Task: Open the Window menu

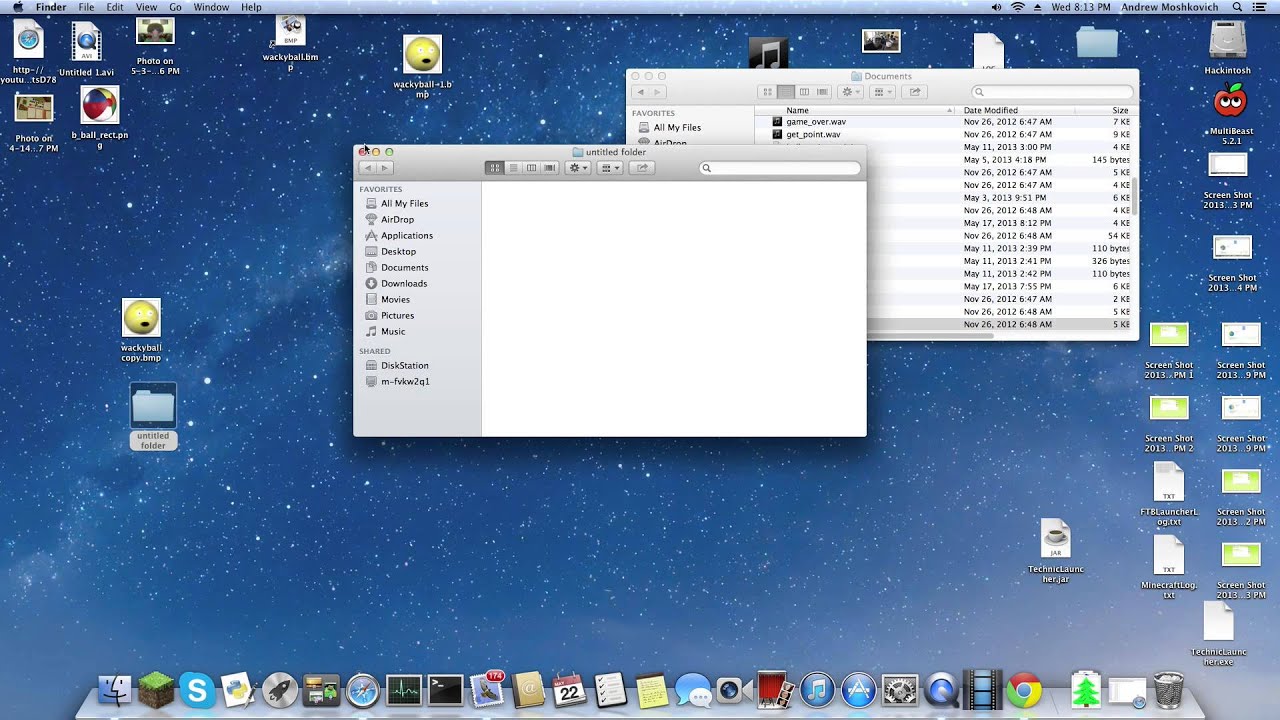Action: tap(211, 7)
